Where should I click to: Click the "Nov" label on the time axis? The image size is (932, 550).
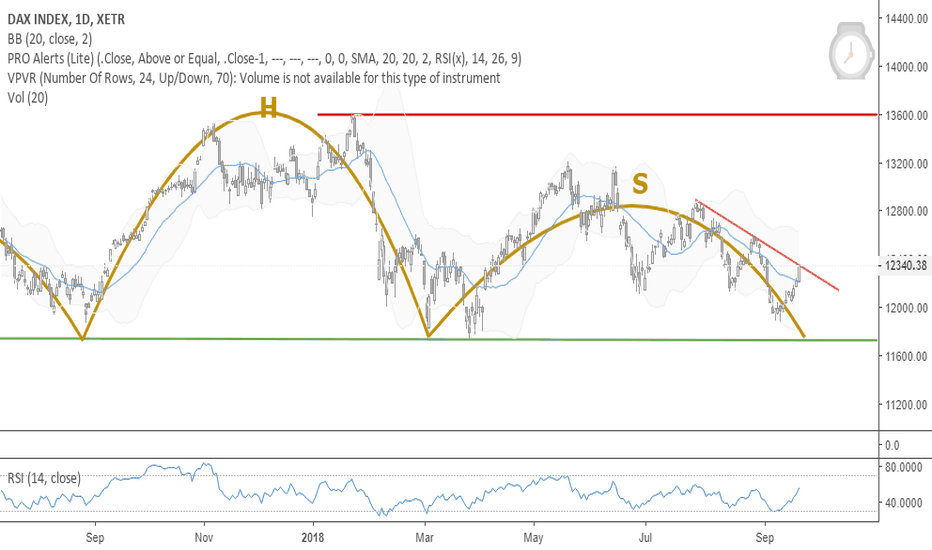coord(204,538)
